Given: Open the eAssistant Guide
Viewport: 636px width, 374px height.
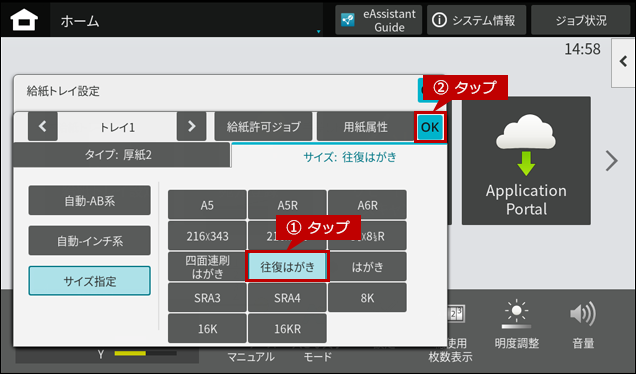Looking at the screenshot, I should click(x=378, y=20).
